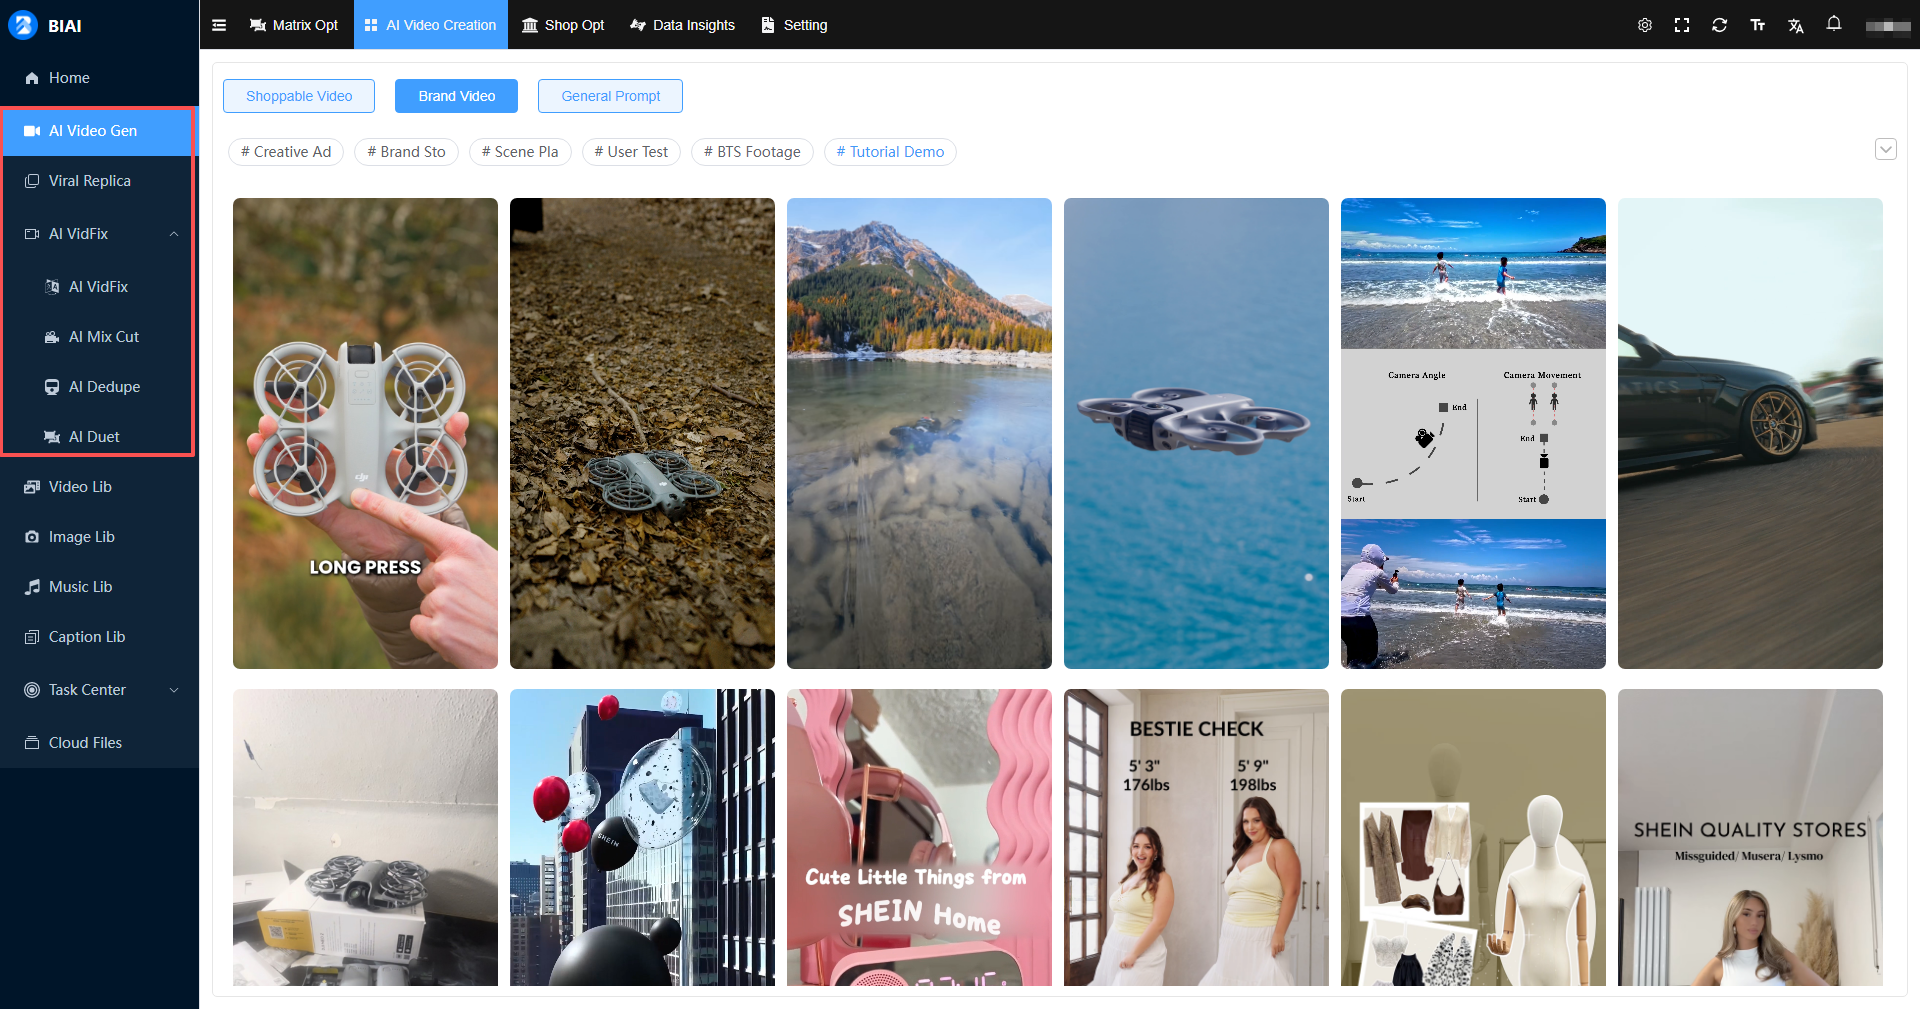Image resolution: width=1920 pixels, height=1009 pixels.
Task: Click the user avatar in header
Action: point(1888,26)
